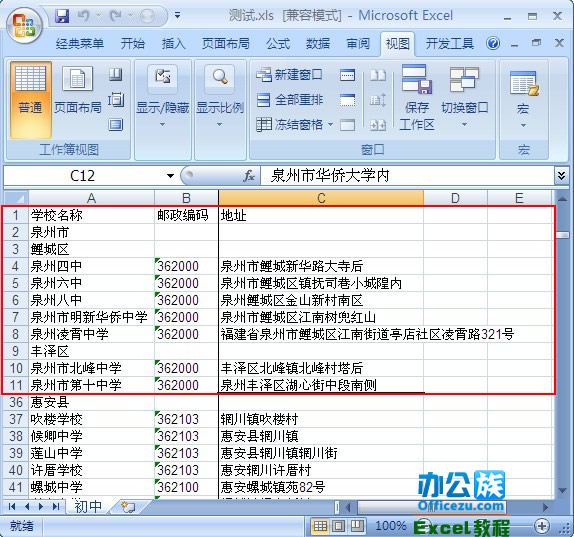Click cell 泉州市明新华侨中学
This screenshot has height=537, width=574.
(x=92, y=317)
